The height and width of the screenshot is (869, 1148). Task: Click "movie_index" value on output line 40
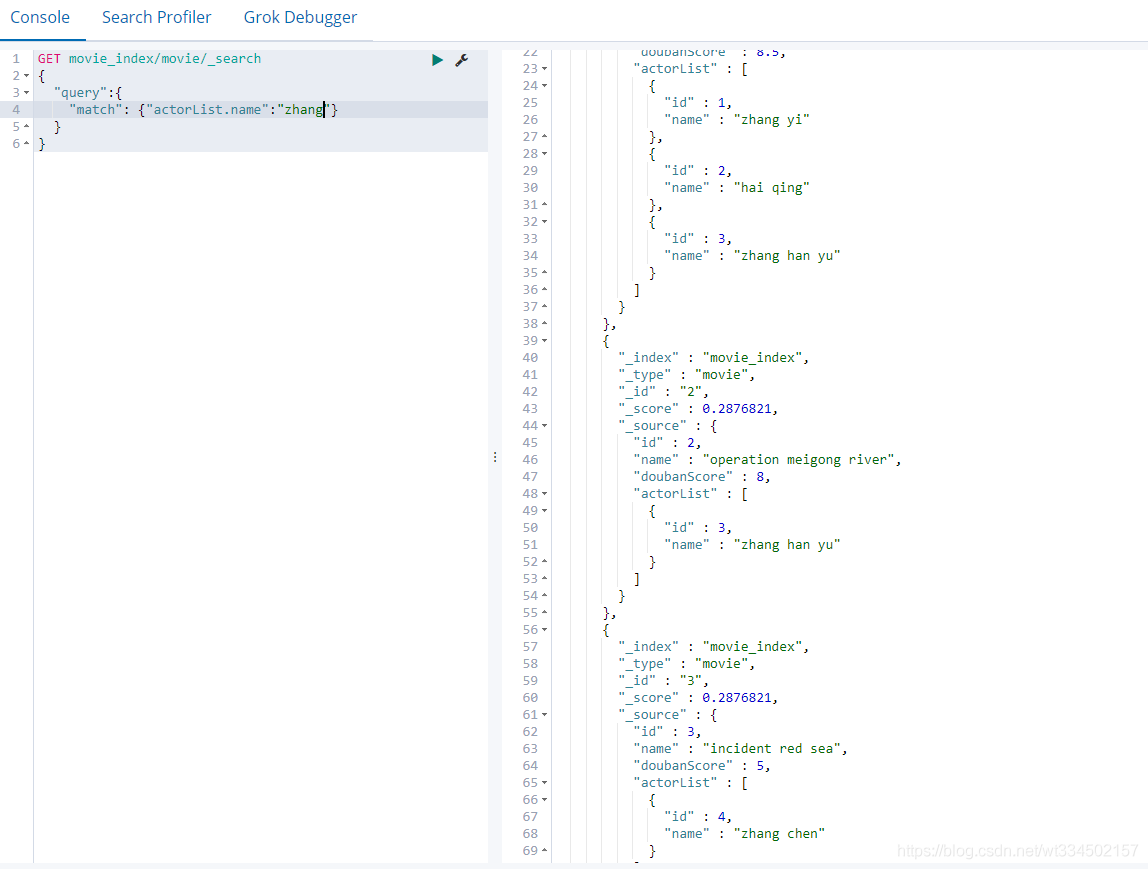pos(753,358)
